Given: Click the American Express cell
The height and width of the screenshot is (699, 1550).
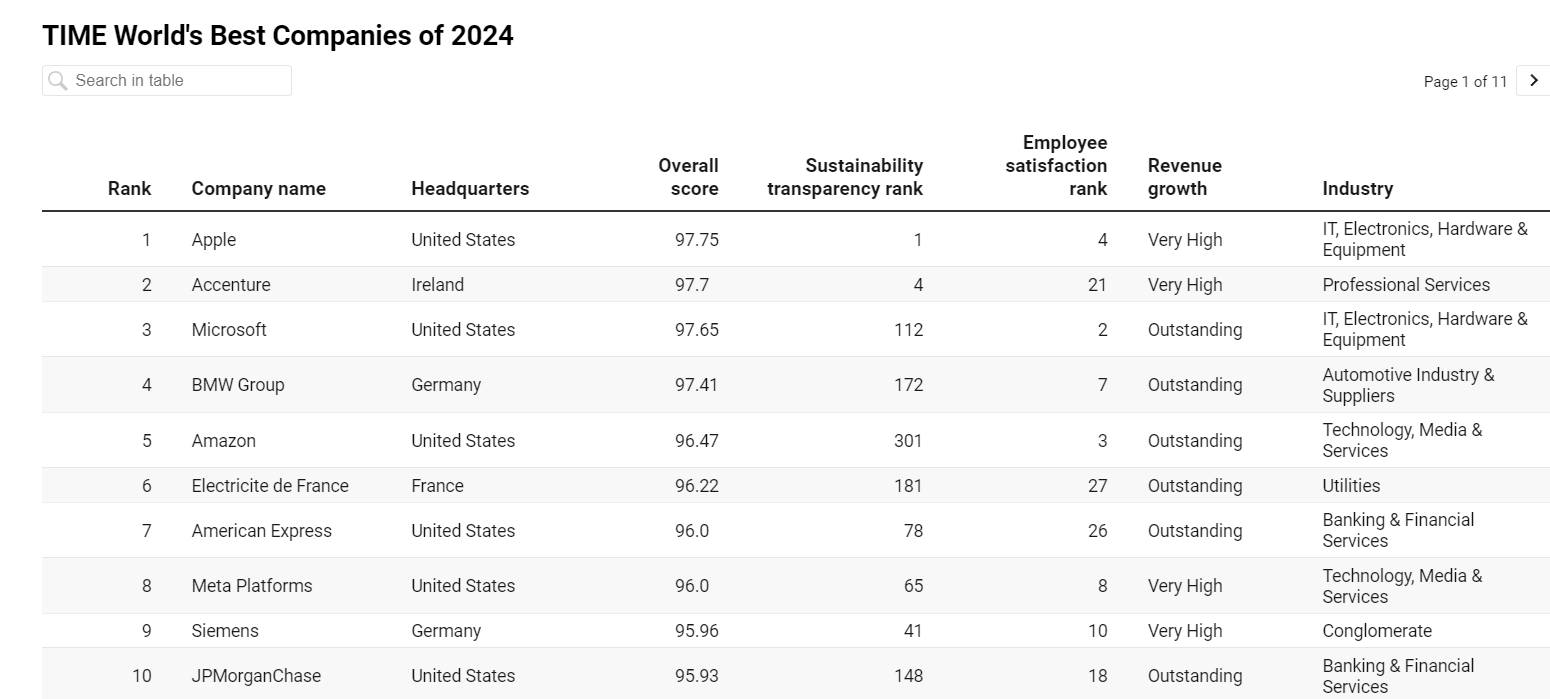Looking at the screenshot, I should point(261,531).
